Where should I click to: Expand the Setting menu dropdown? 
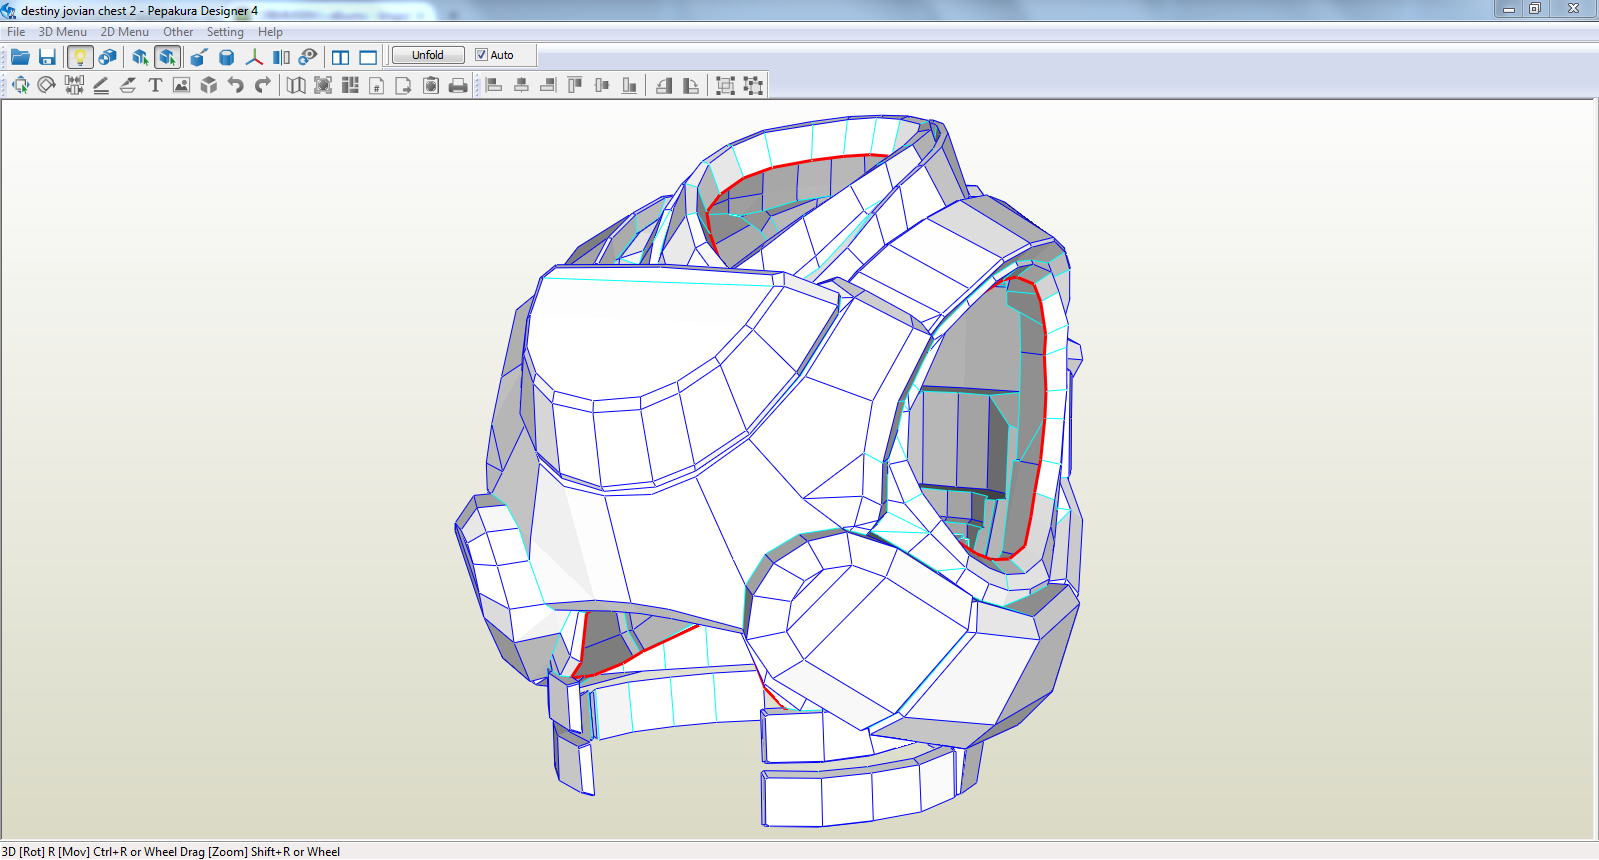pos(225,32)
